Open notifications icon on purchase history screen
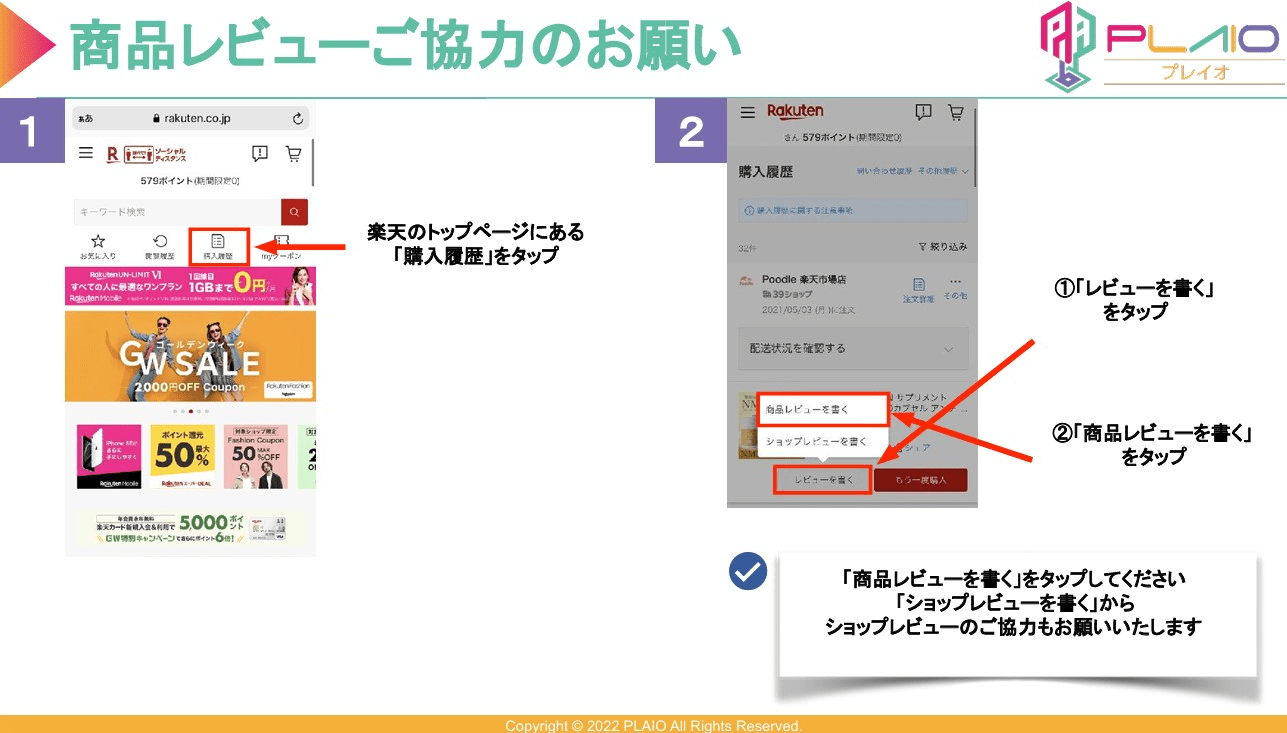Viewport: 1287px width, 733px height. (x=924, y=112)
